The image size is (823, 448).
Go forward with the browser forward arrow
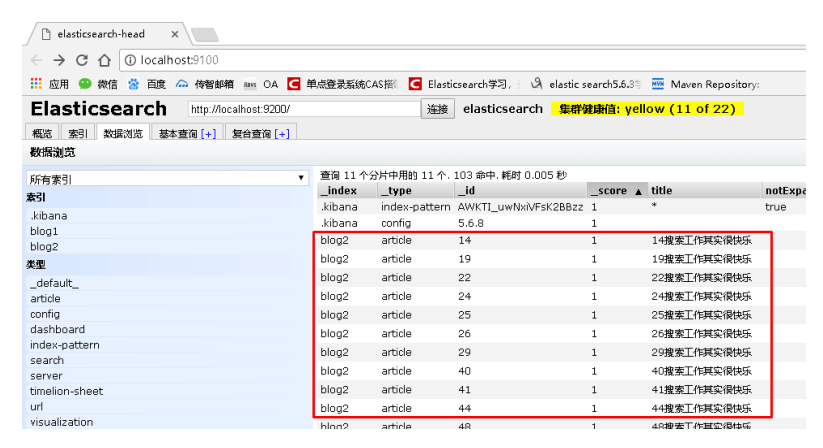[59, 60]
